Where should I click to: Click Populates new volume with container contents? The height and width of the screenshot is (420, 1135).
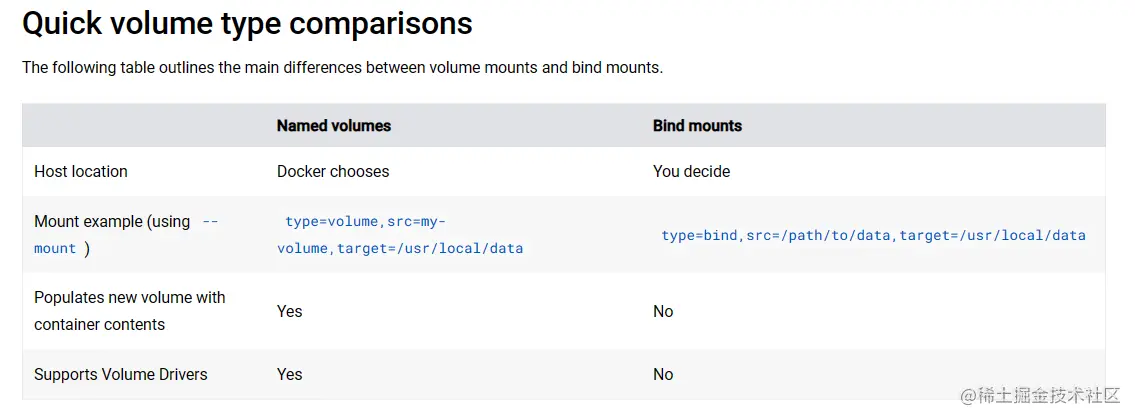click(130, 311)
